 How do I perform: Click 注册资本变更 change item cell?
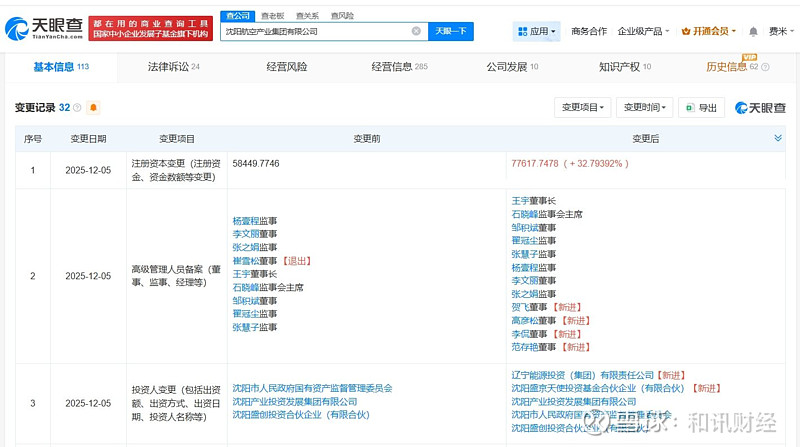(x=177, y=170)
